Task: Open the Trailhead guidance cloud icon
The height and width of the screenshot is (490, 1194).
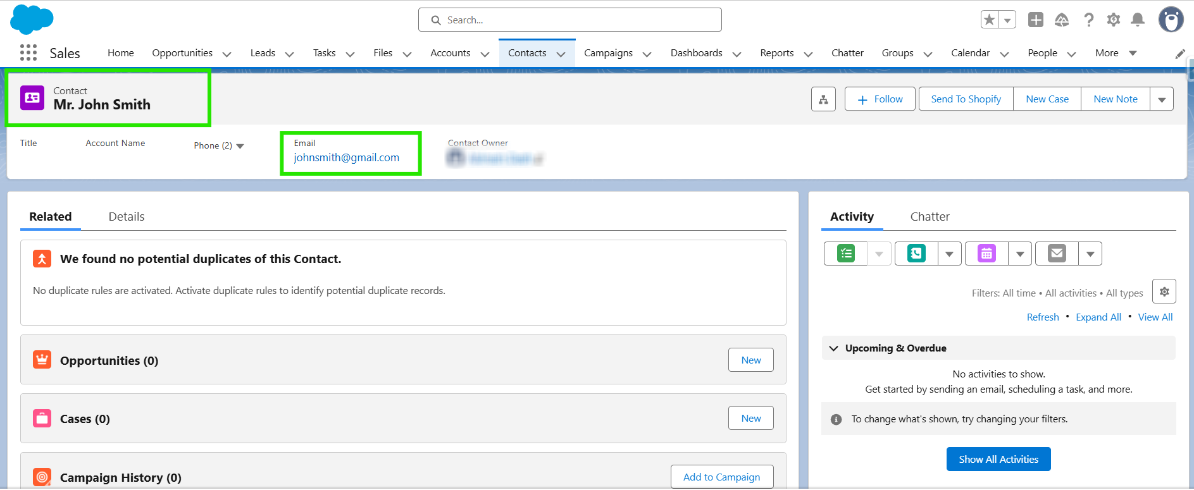Action: [x=1062, y=20]
